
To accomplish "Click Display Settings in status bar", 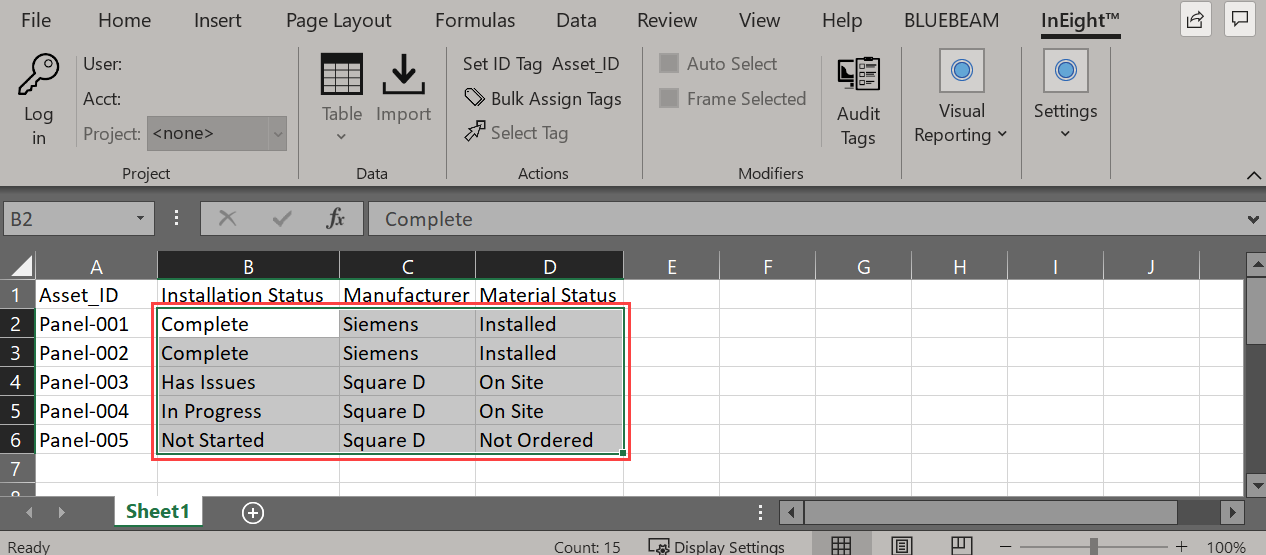I will click(717, 547).
